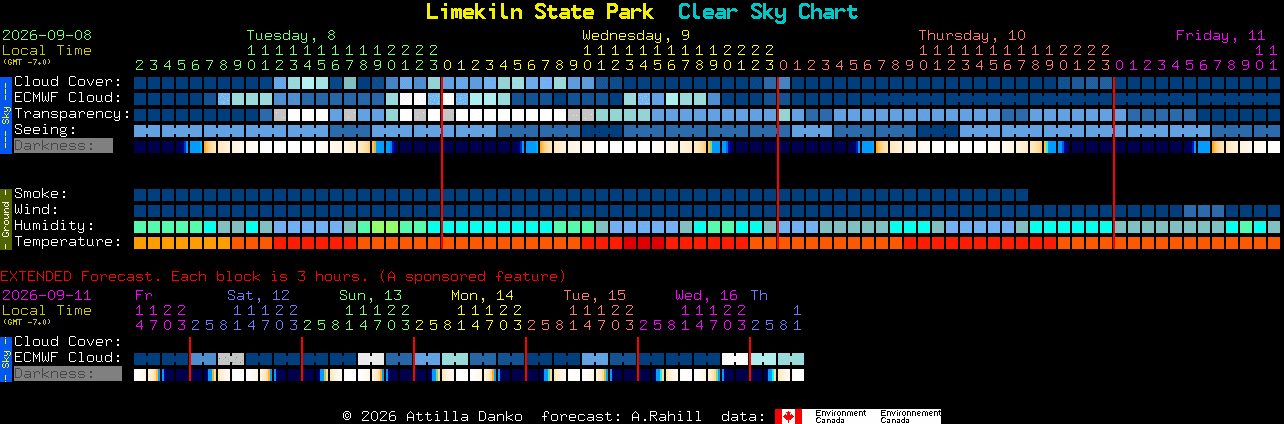
Task: Click the first orange Temperature block
Action: coord(140,243)
